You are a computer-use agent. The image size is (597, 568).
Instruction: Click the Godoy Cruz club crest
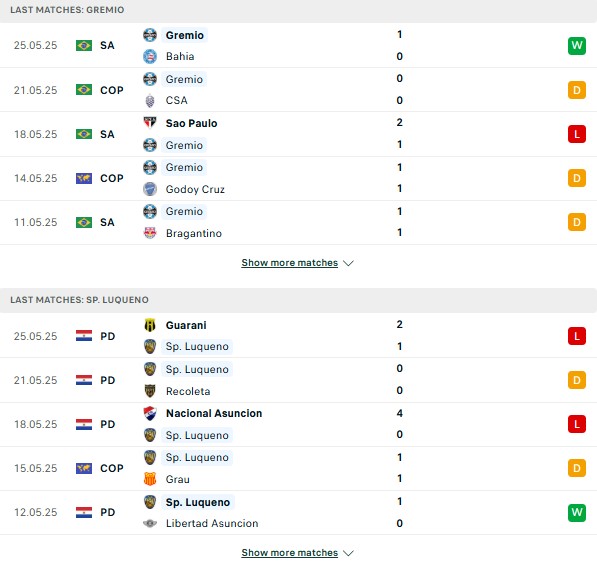(150, 189)
